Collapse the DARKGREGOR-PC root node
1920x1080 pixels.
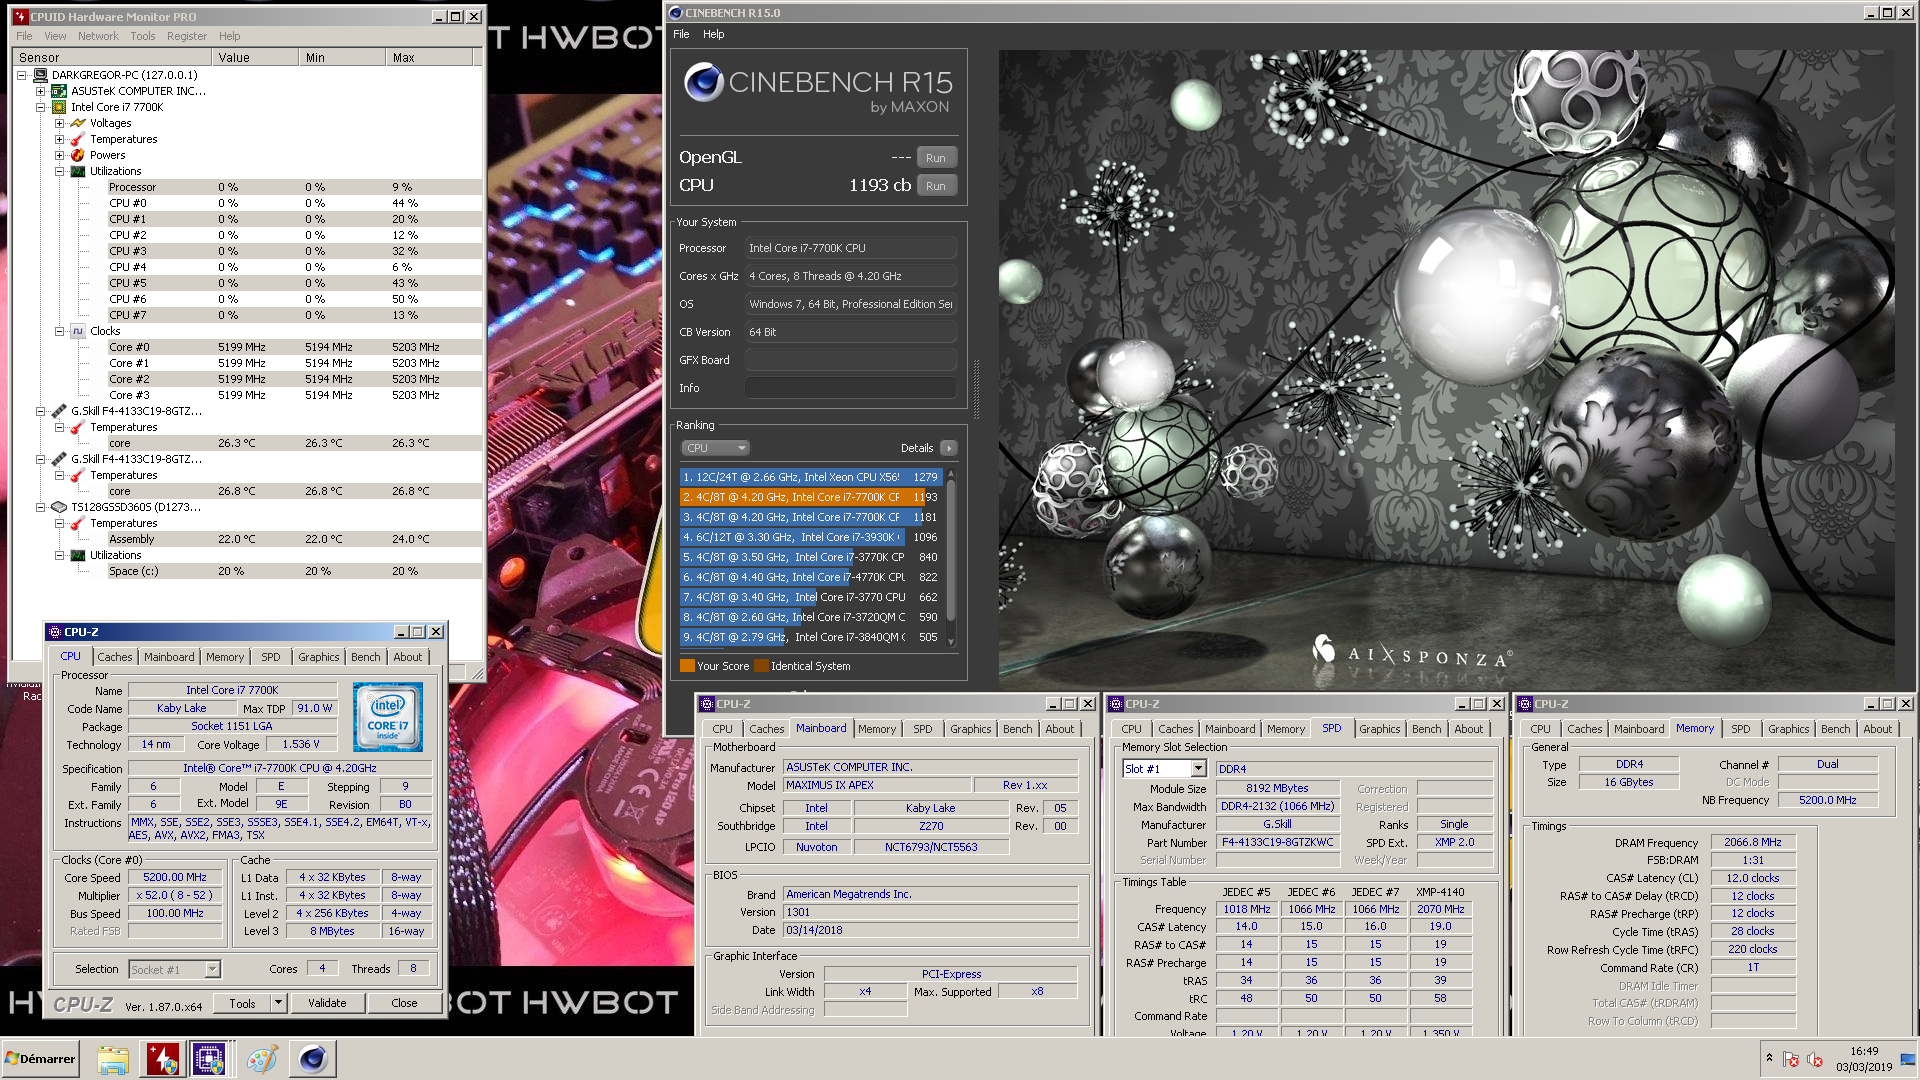21,75
